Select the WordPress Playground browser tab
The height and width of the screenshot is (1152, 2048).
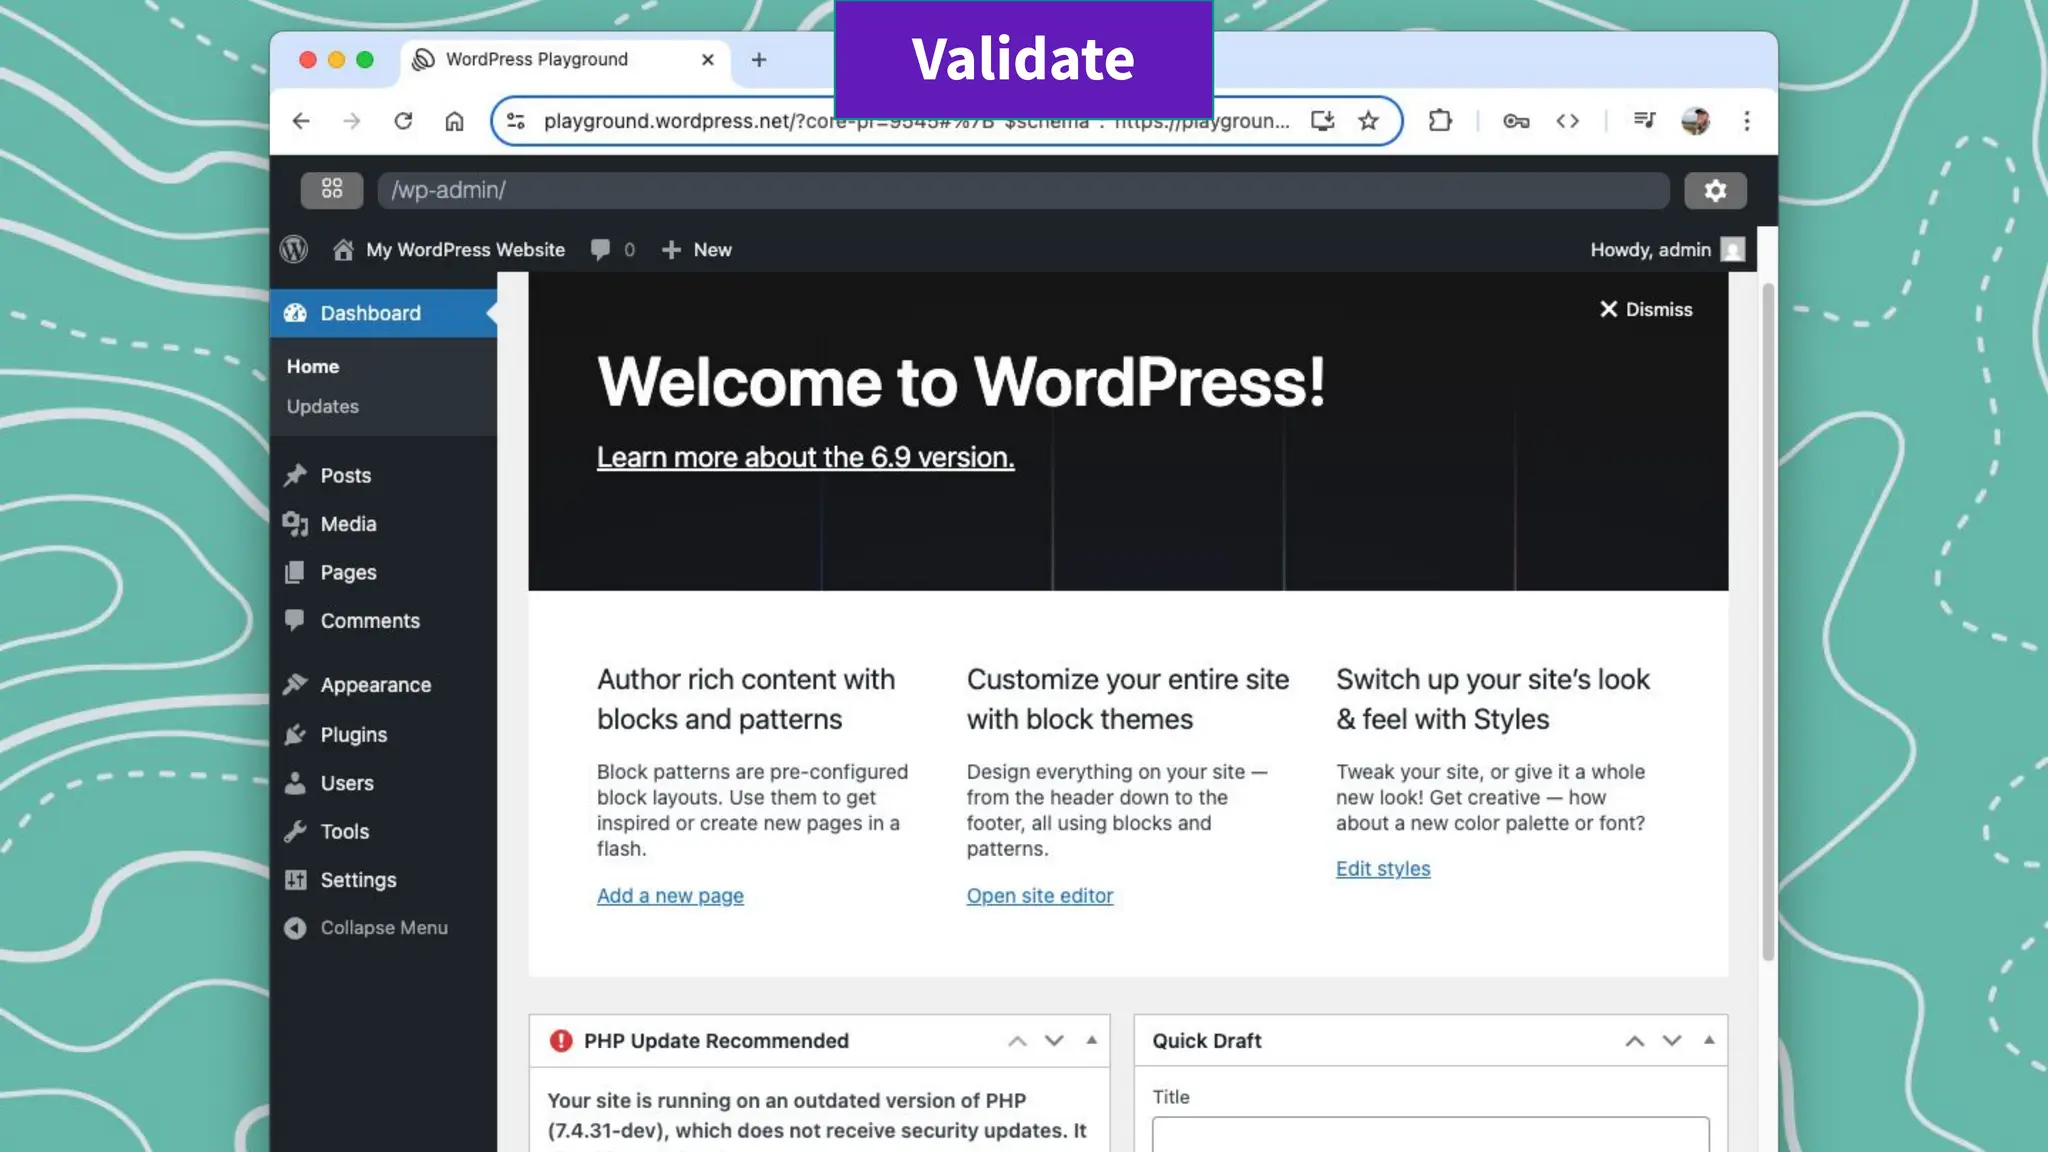point(566,60)
